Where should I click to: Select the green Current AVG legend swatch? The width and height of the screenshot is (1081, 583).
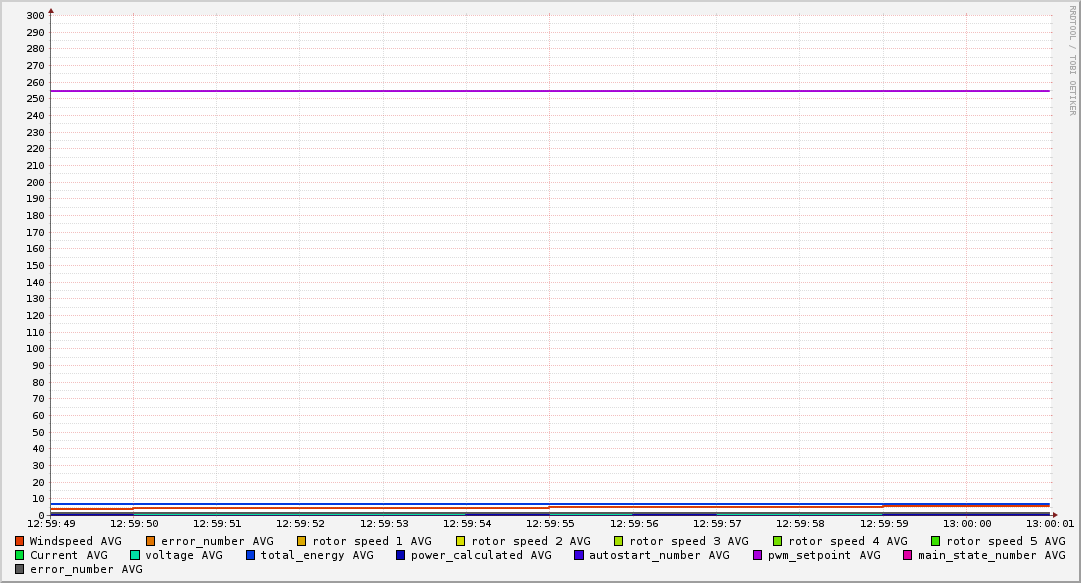click(20, 555)
